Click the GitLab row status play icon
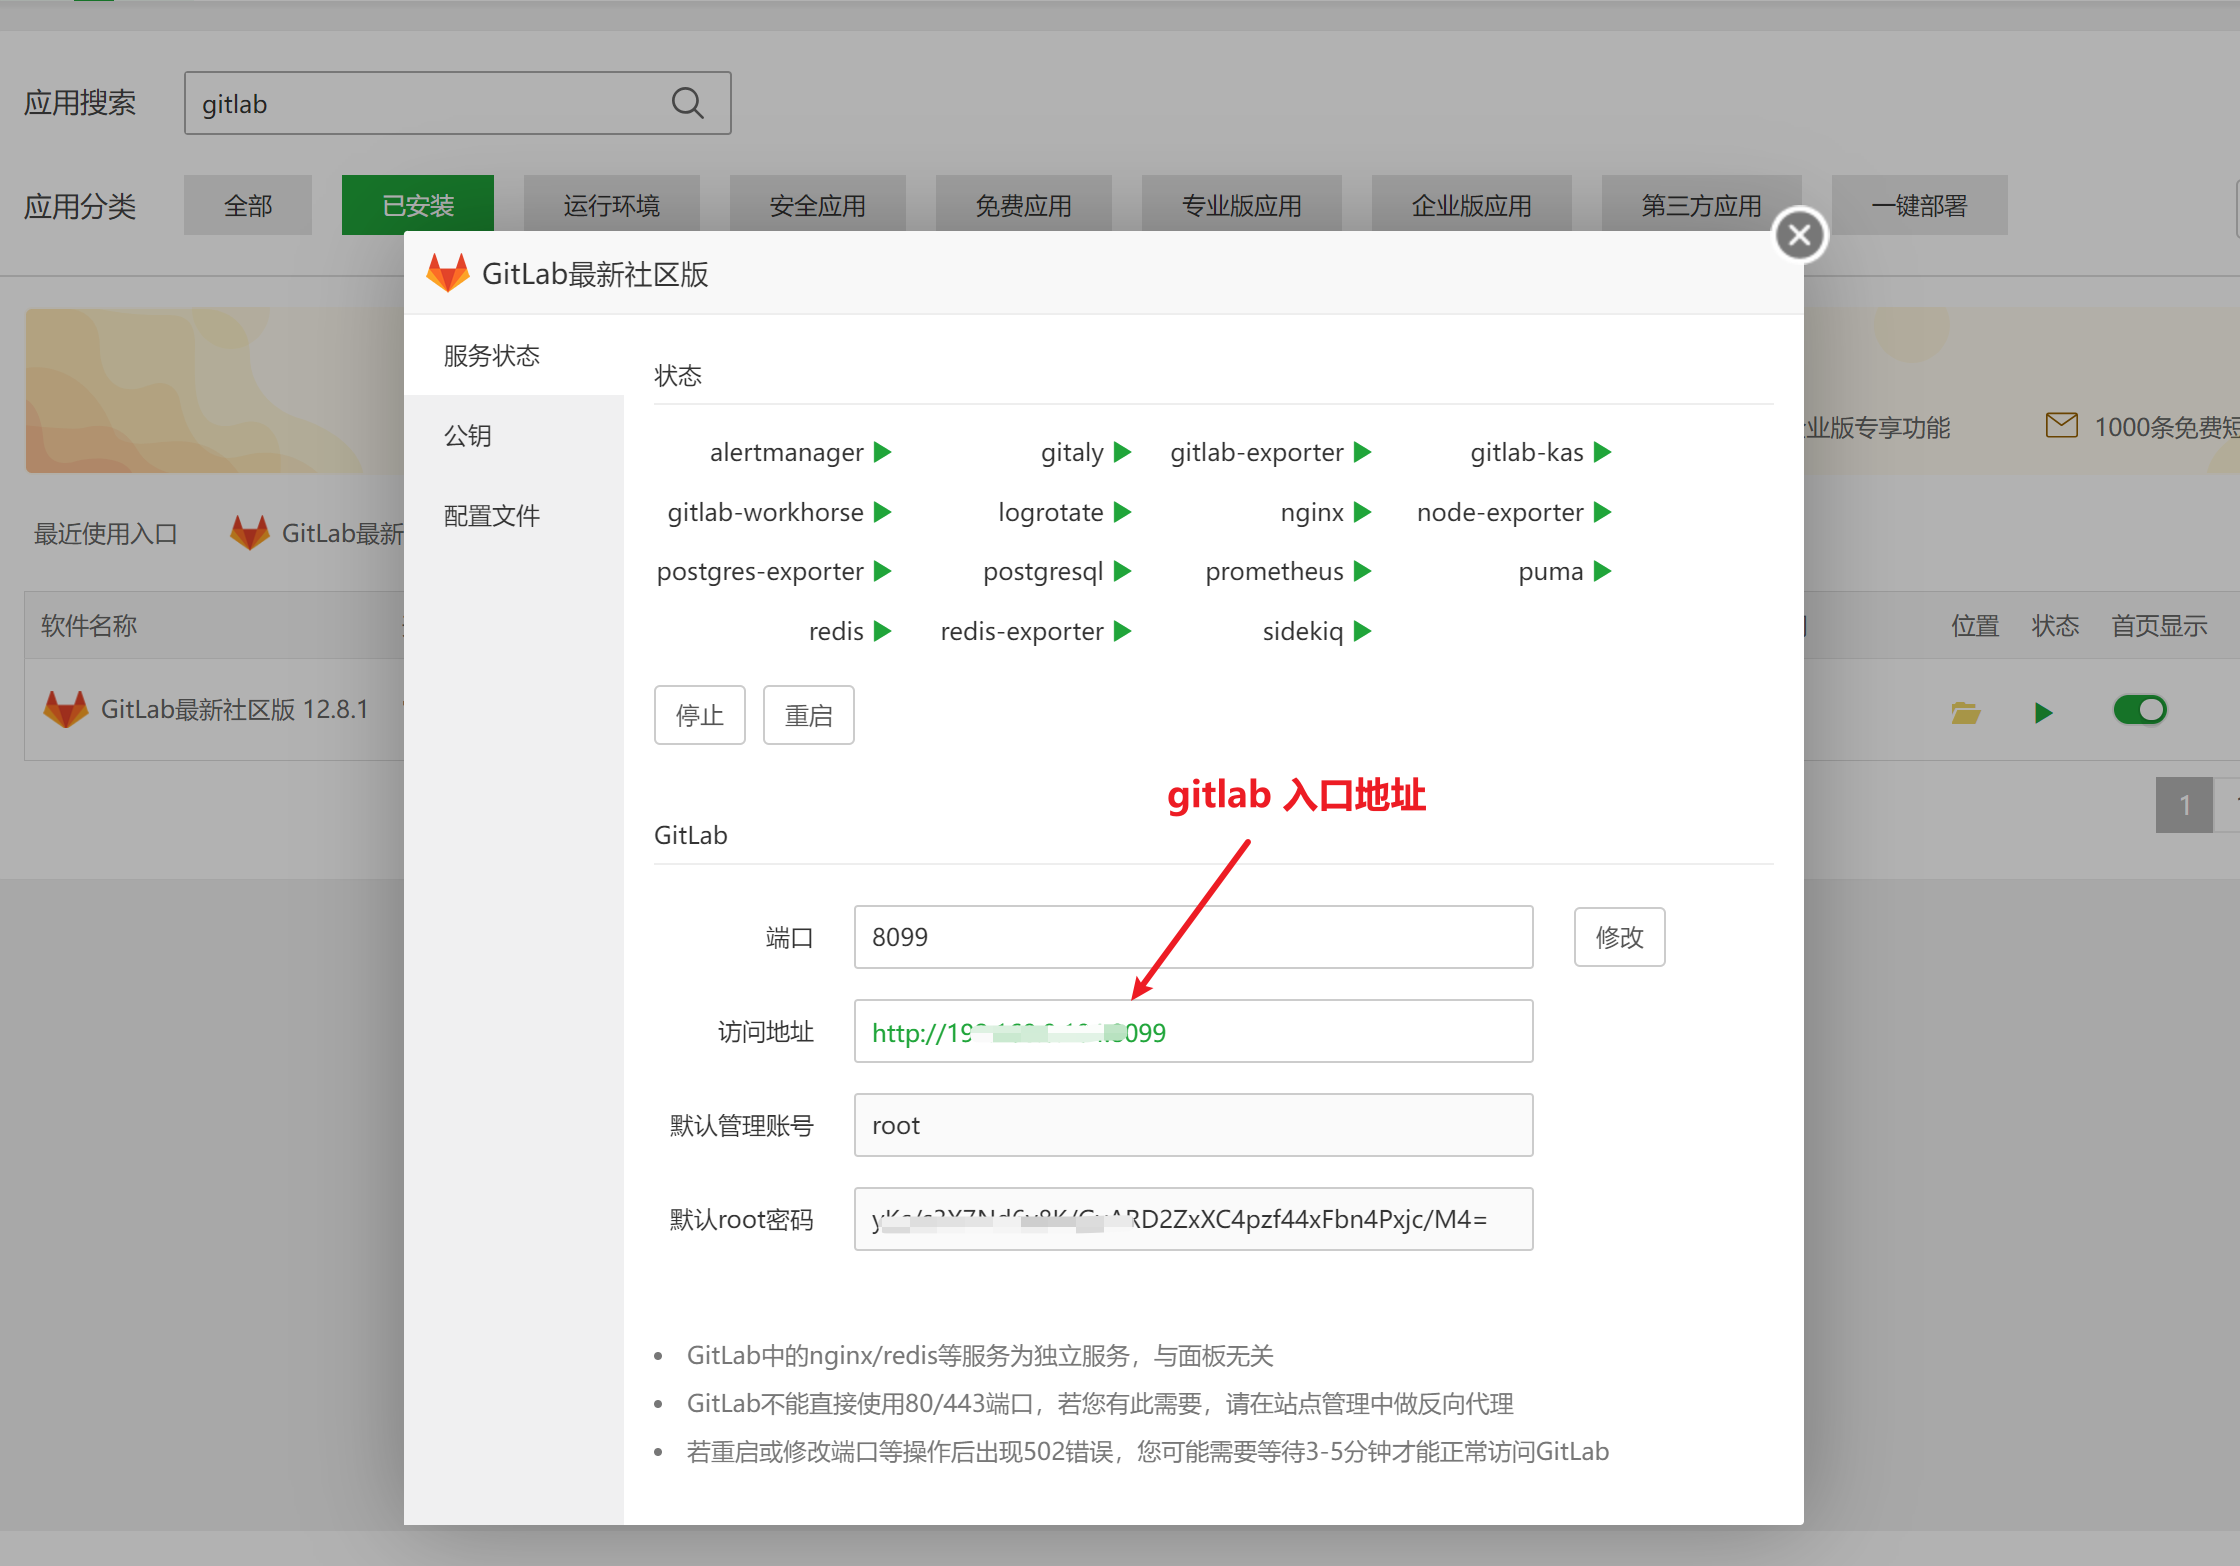Screen dimensions: 2240x1566 coord(2043,712)
